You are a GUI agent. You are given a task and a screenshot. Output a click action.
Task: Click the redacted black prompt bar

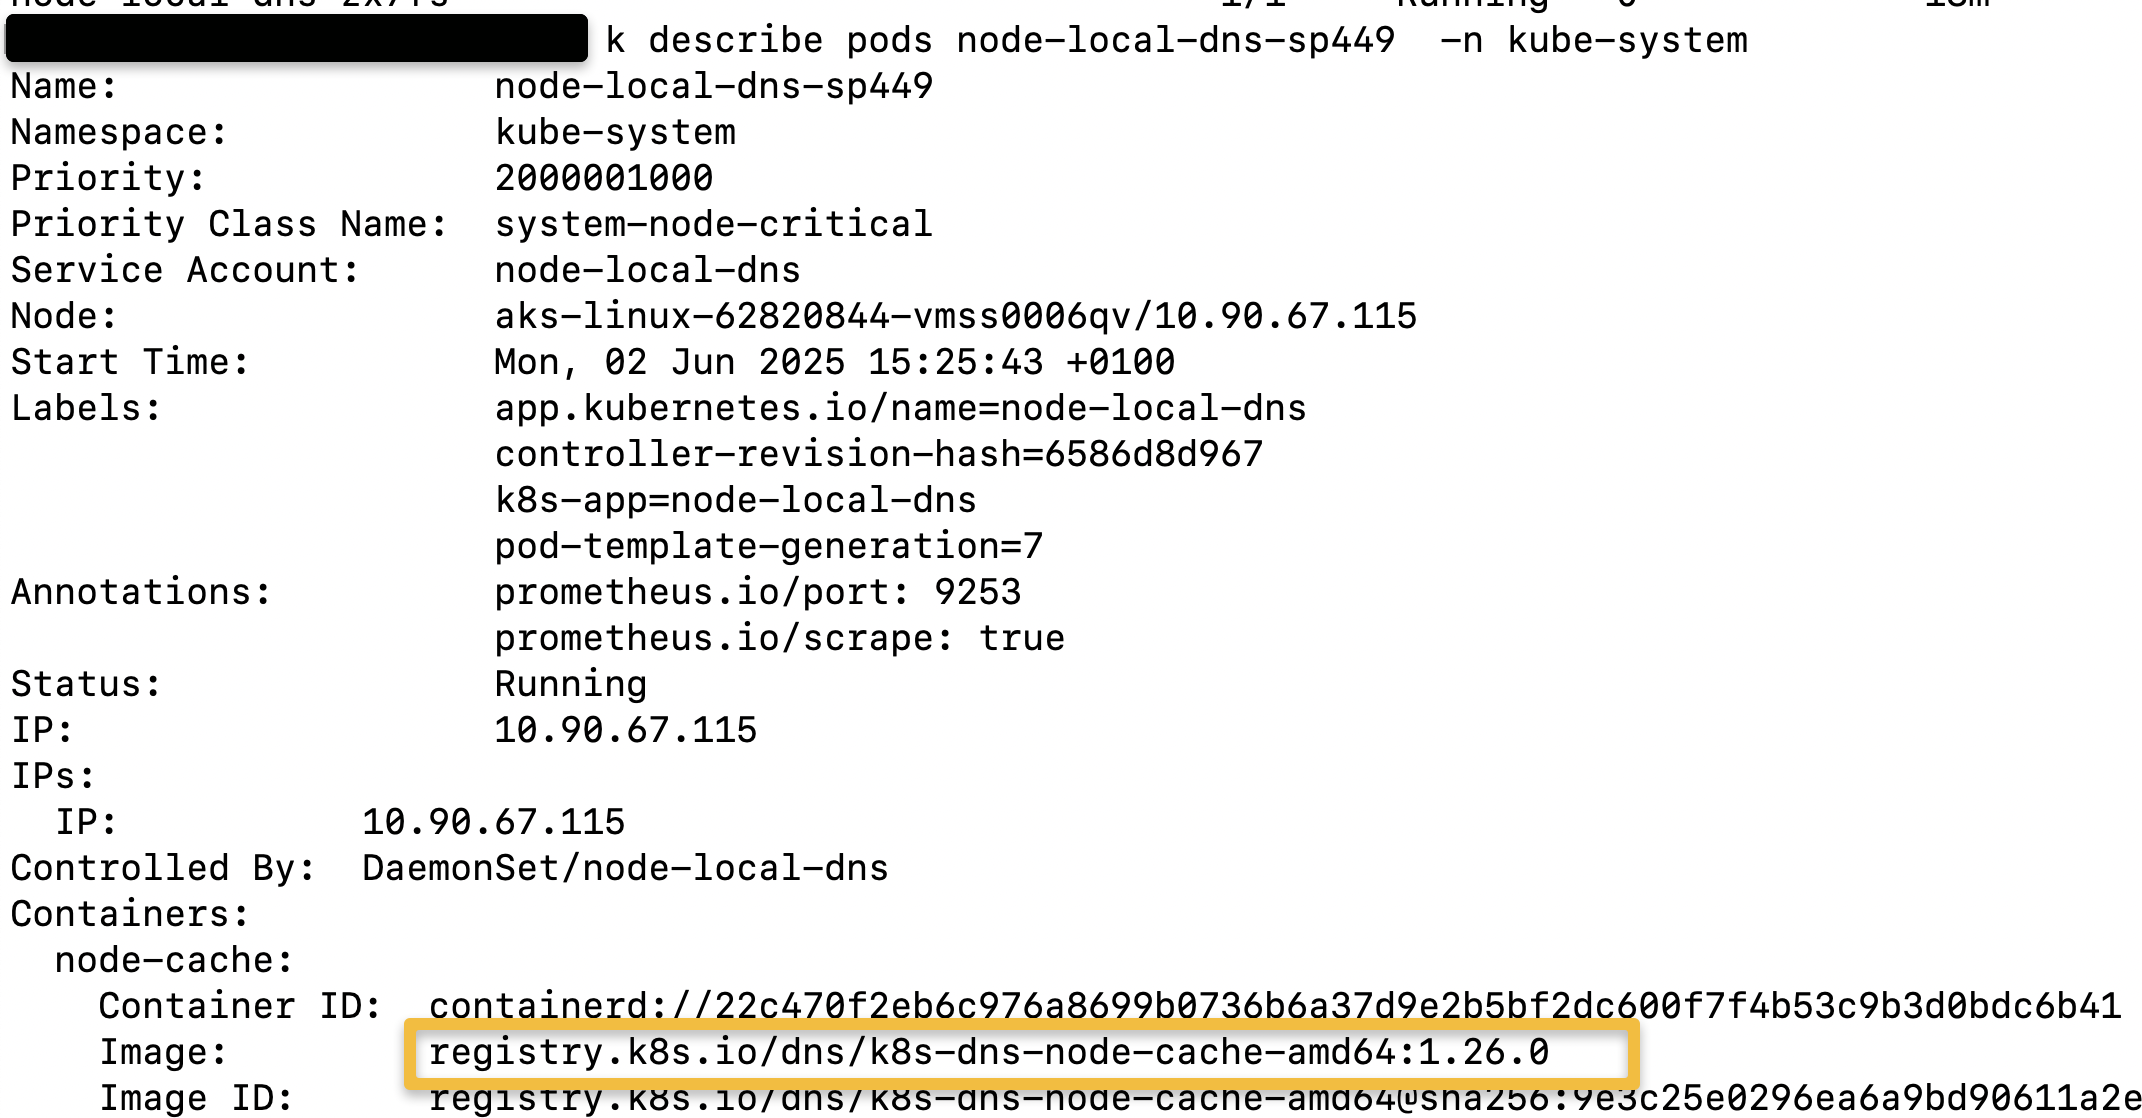point(297,38)
